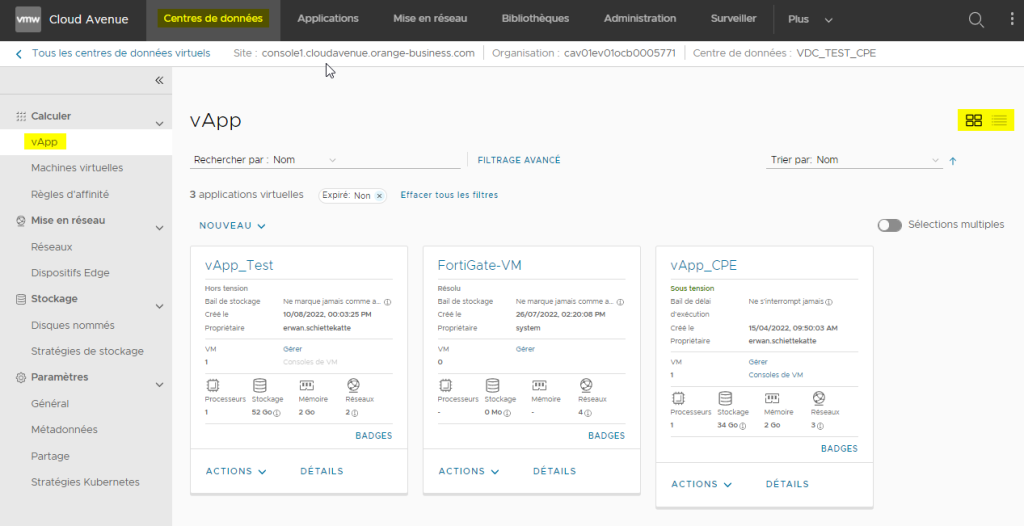This screenshot has width=1024, height=526.
Task: Remove the Expiré: Non filter chip
Action: point(379,195)
